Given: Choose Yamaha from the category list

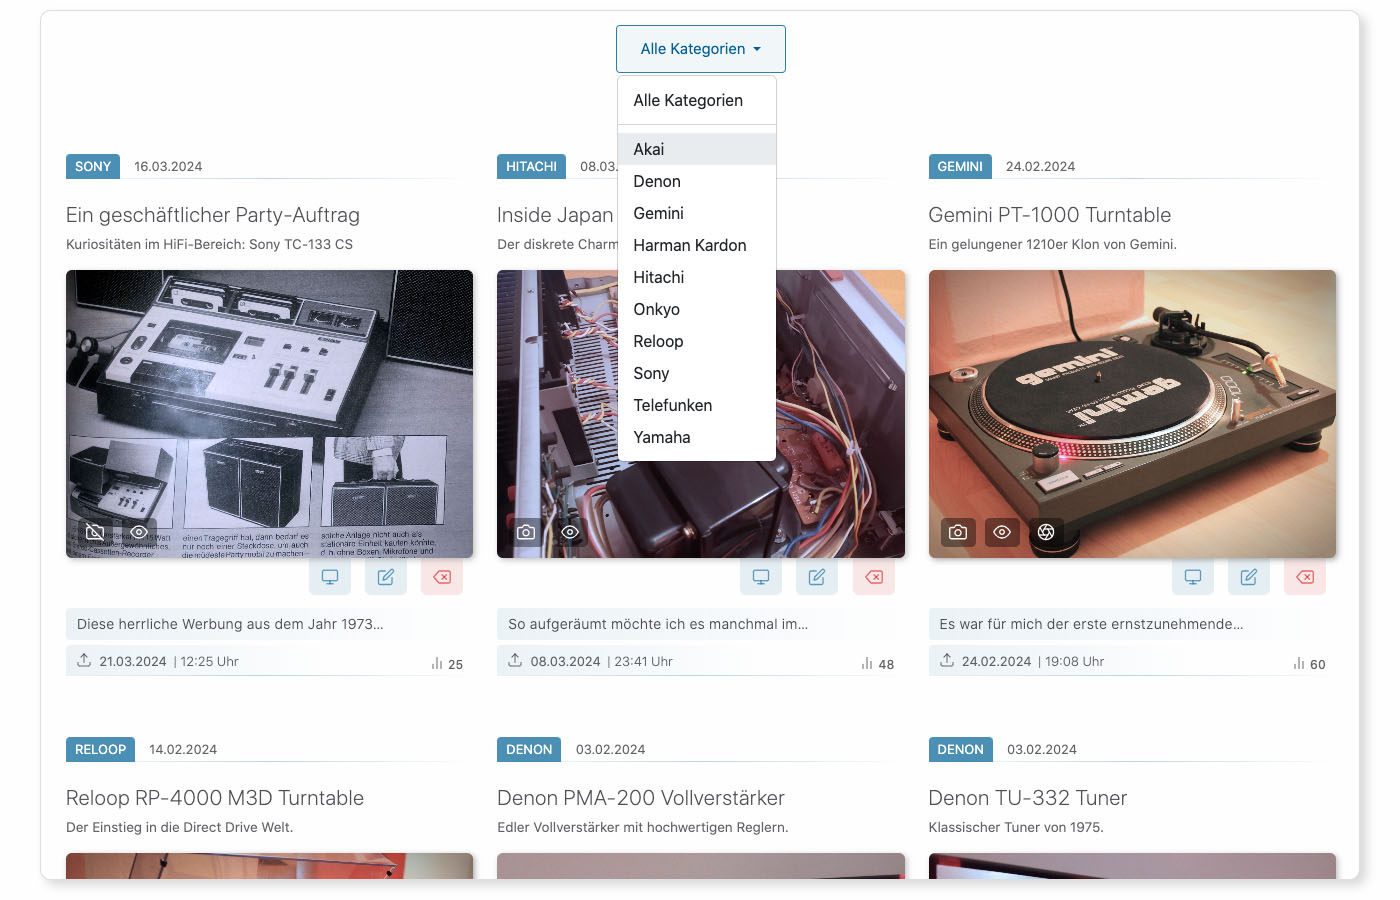Looking at the screenshot, I should pos(697,437).
